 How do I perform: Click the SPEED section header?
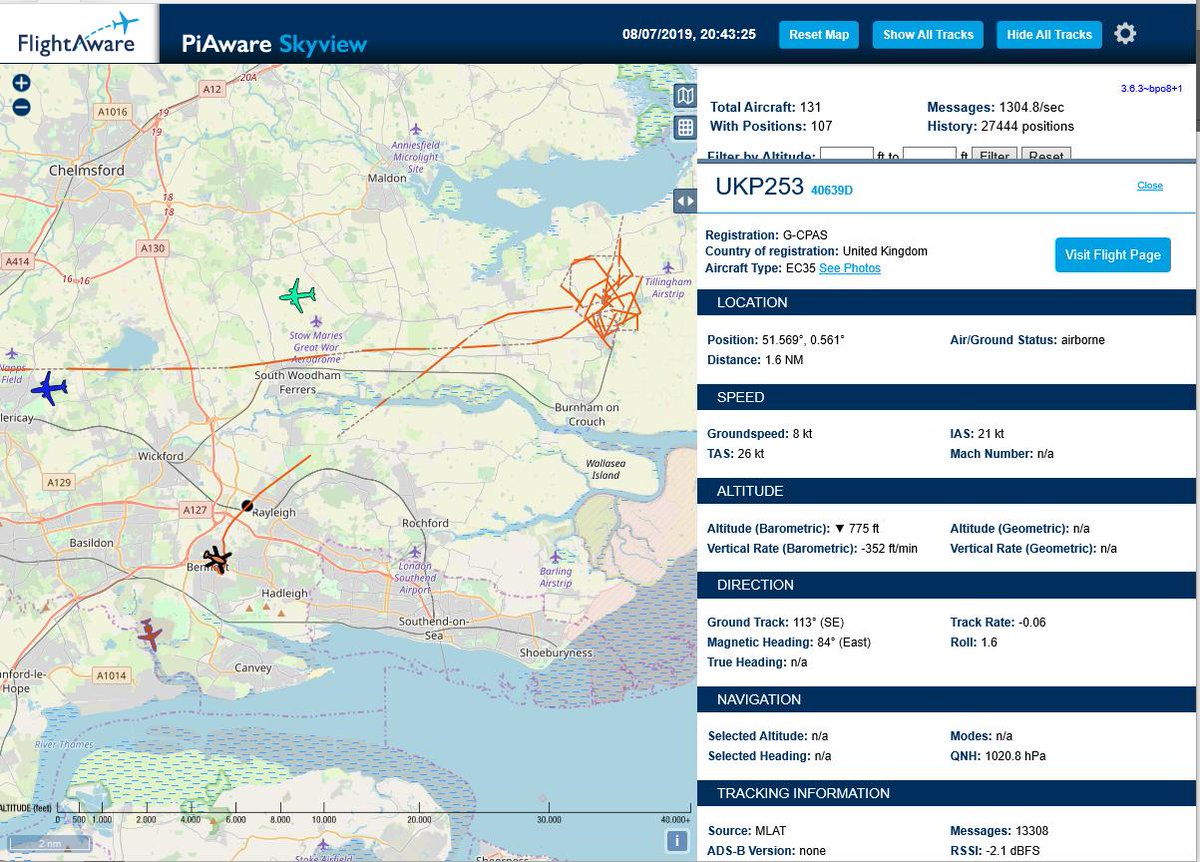point(947,397)
